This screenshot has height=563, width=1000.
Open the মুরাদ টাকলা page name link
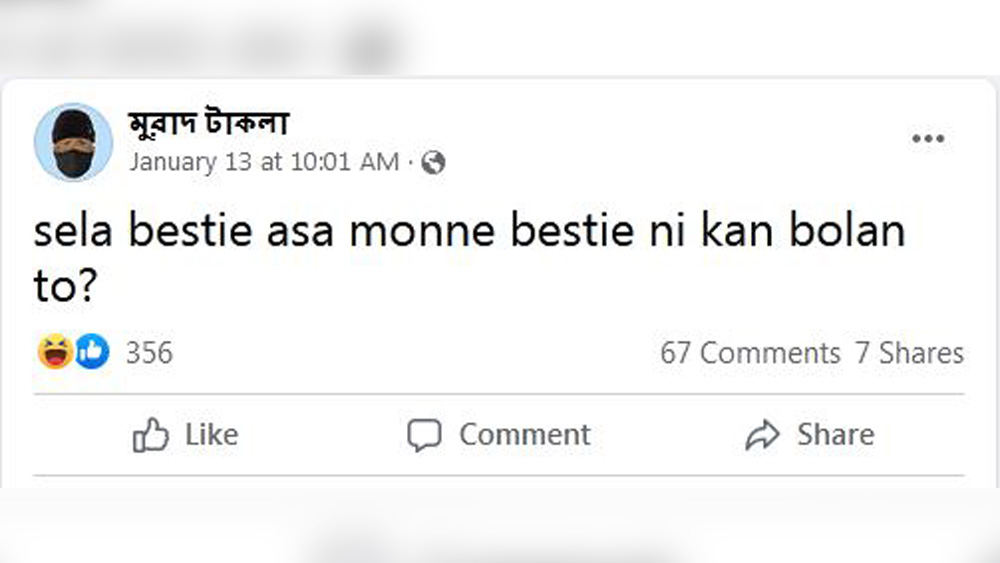(208, 124)
